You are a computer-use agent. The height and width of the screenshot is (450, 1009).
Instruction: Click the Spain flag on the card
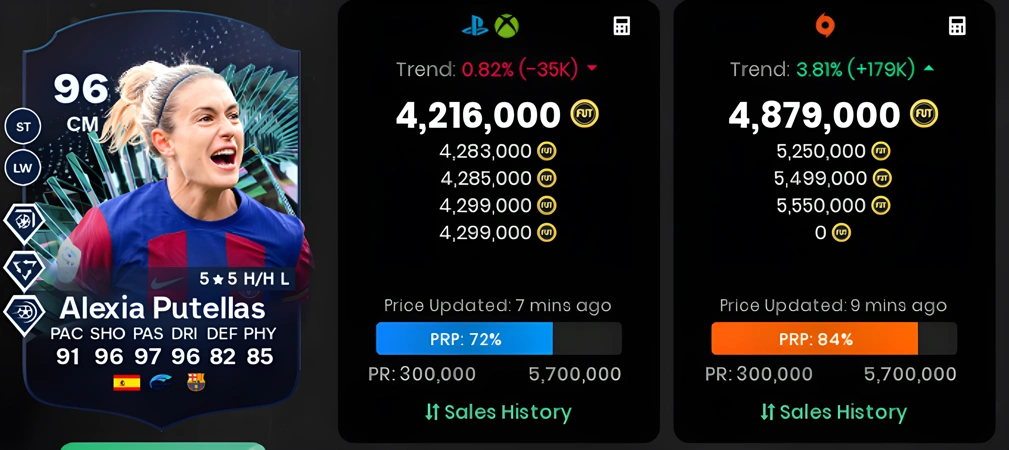tap(127, 383)
